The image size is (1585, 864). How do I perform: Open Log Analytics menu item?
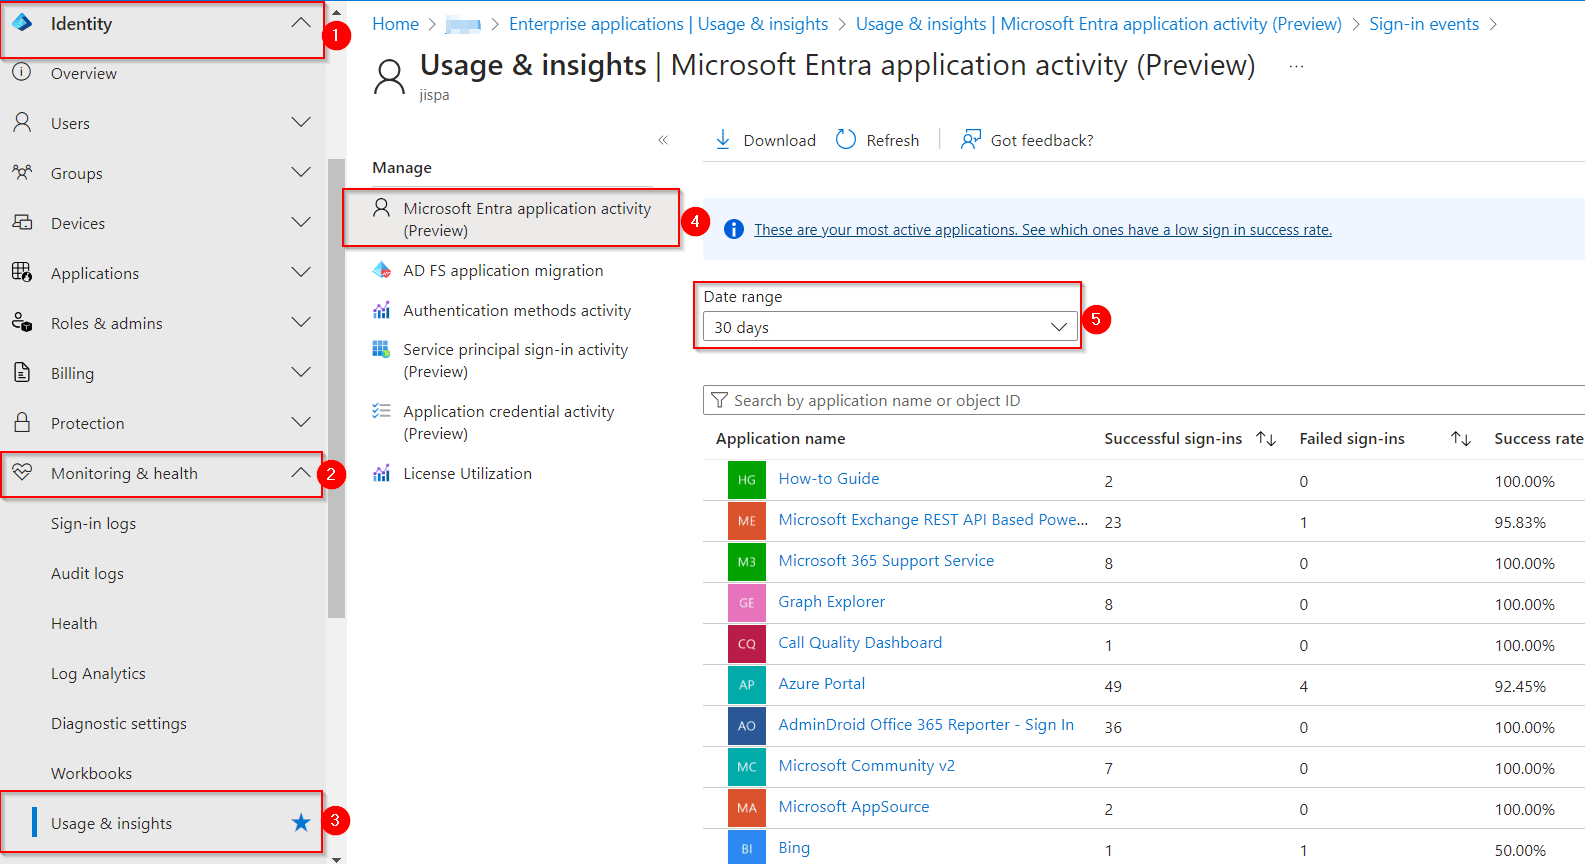pos(98,673)
